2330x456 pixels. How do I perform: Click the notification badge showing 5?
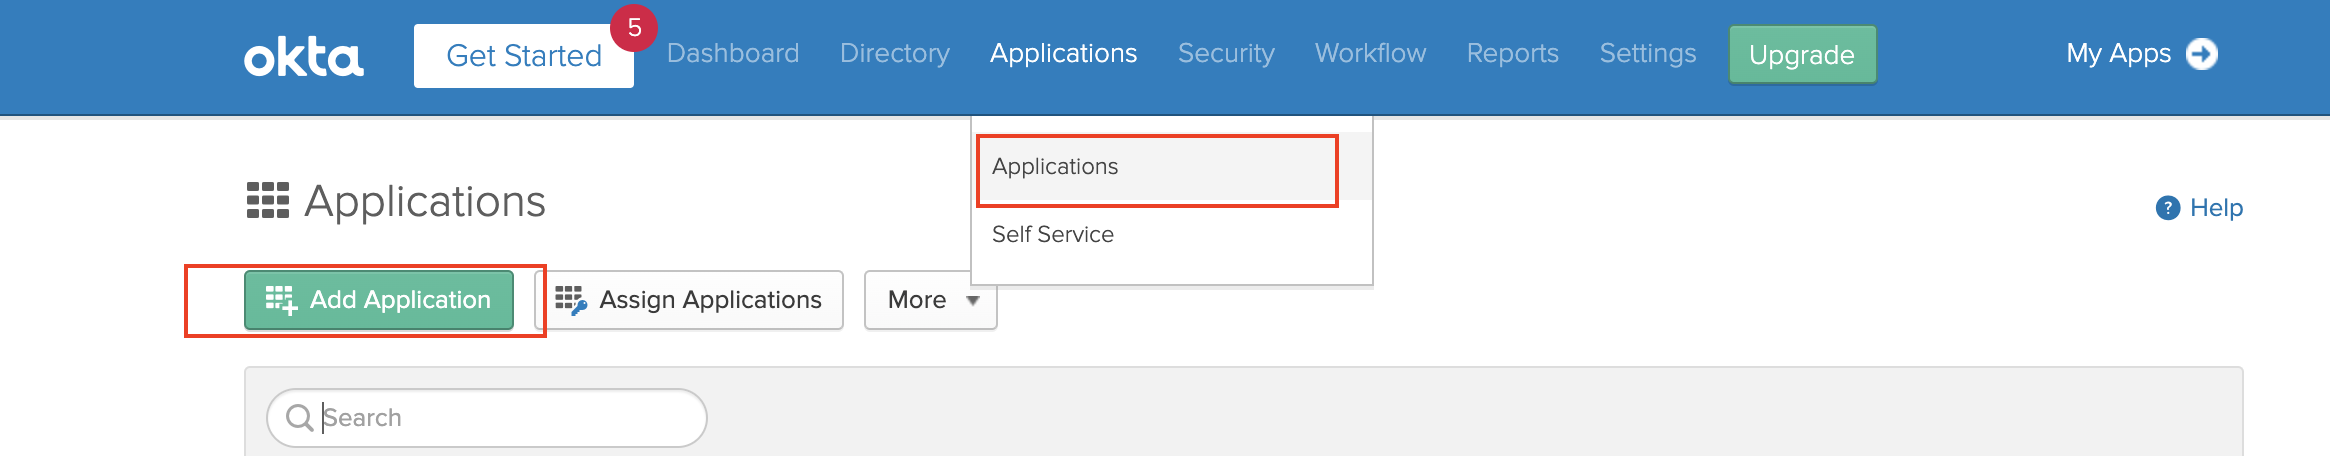coord(634,27)
